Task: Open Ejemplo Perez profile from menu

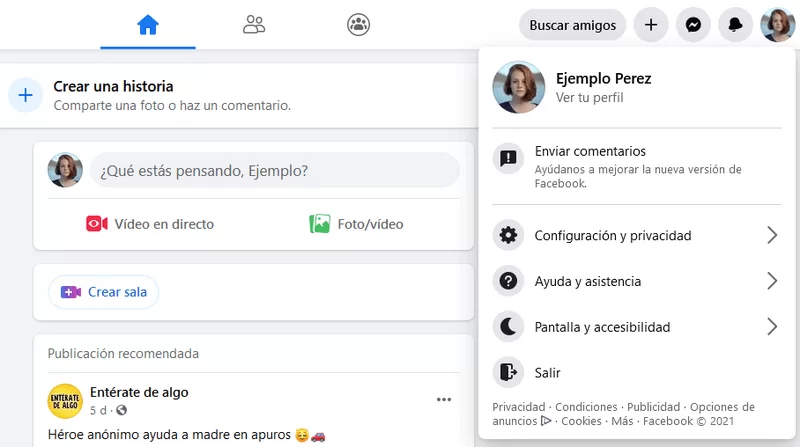Action: (637, 87)
